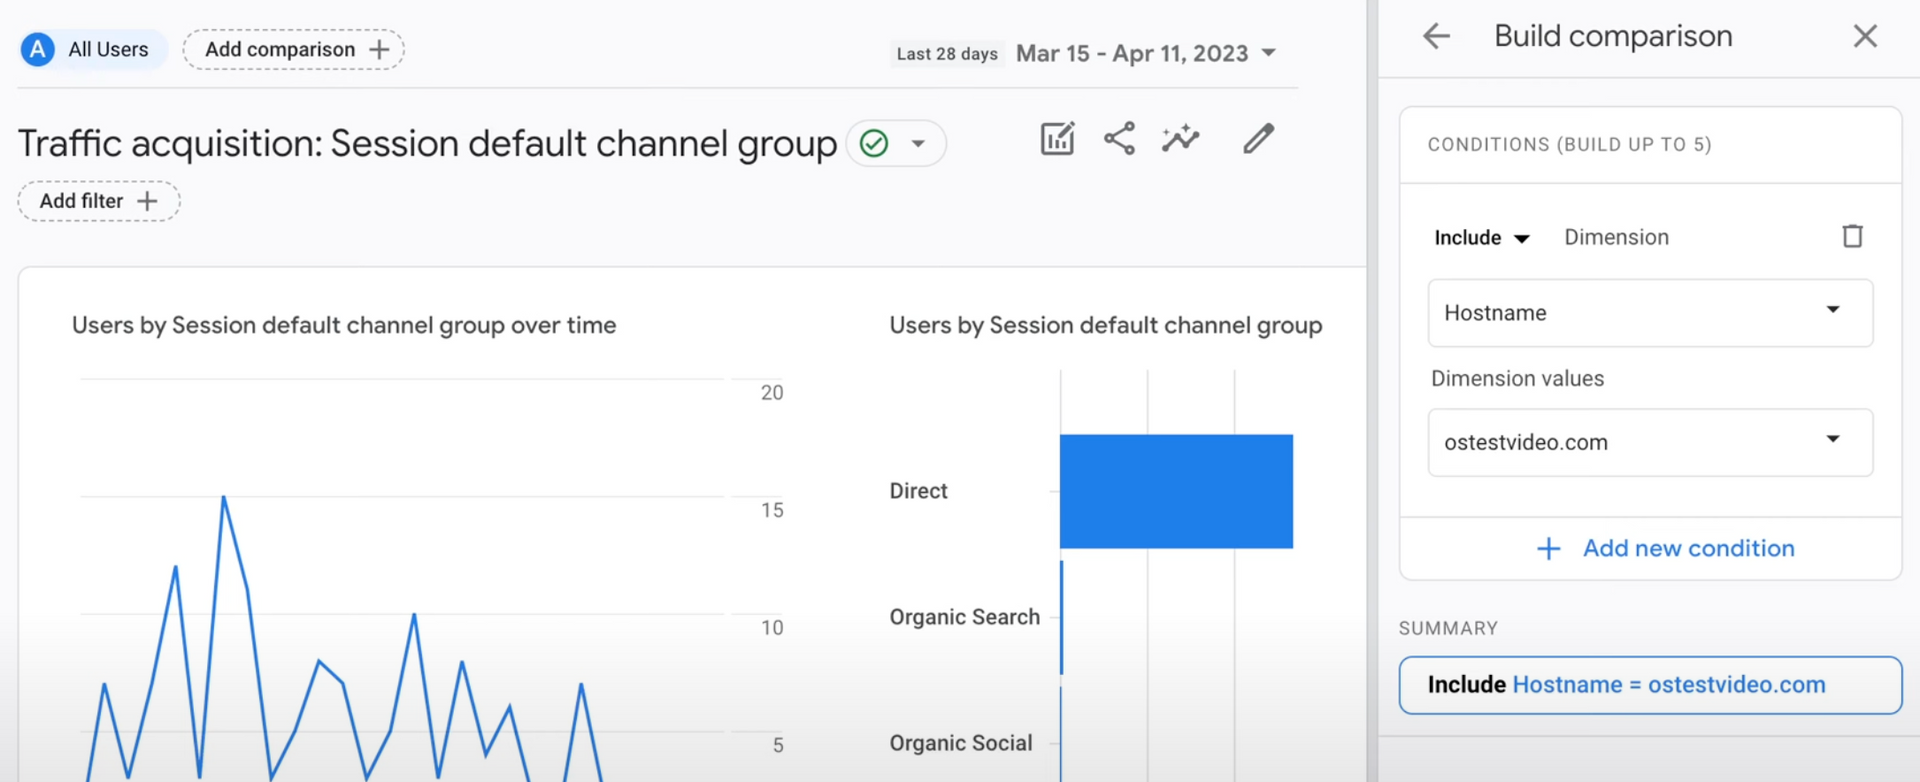
Task: Share this report via share icon
Action: pos(1119,139)
